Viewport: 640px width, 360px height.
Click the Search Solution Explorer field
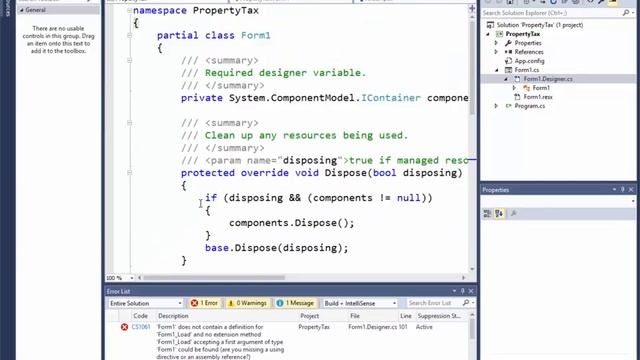(x=551, y=13)
